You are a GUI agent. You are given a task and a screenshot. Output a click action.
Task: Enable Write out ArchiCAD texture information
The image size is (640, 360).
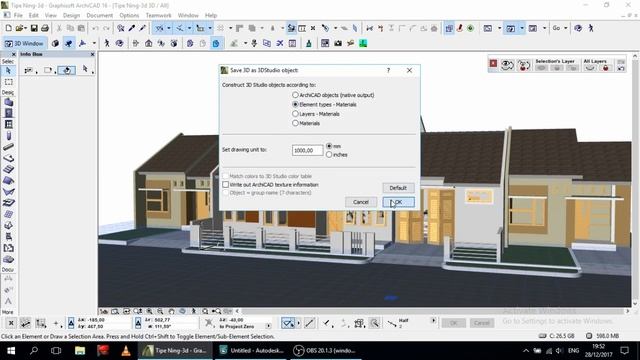tap(225, 184)
